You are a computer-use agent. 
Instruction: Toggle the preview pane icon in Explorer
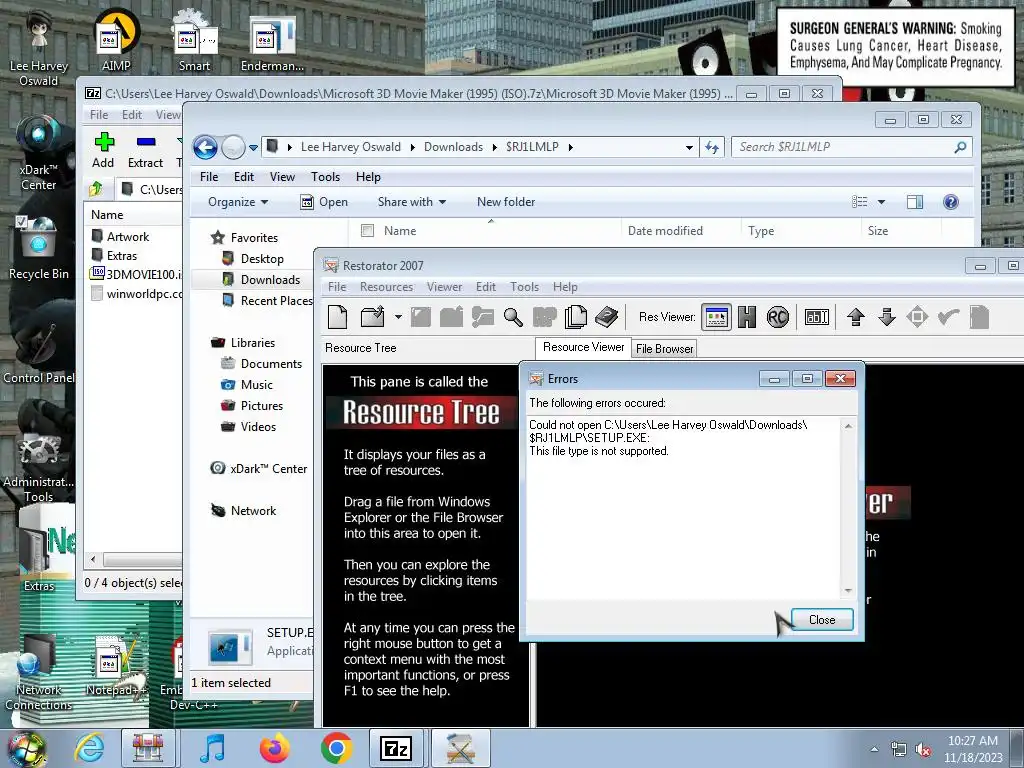(x=914, y=202)
